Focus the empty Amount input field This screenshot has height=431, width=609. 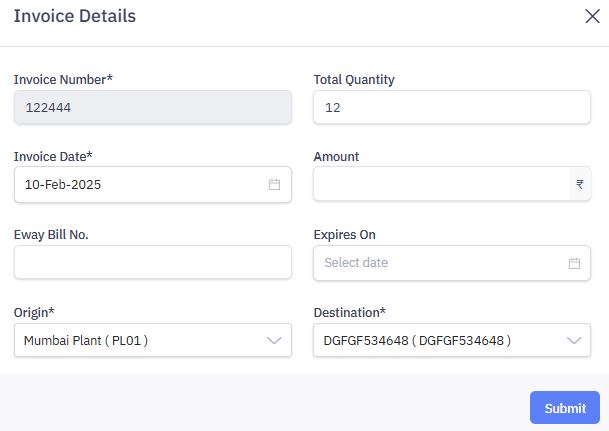pyautogui.click(x=440, y=185)
